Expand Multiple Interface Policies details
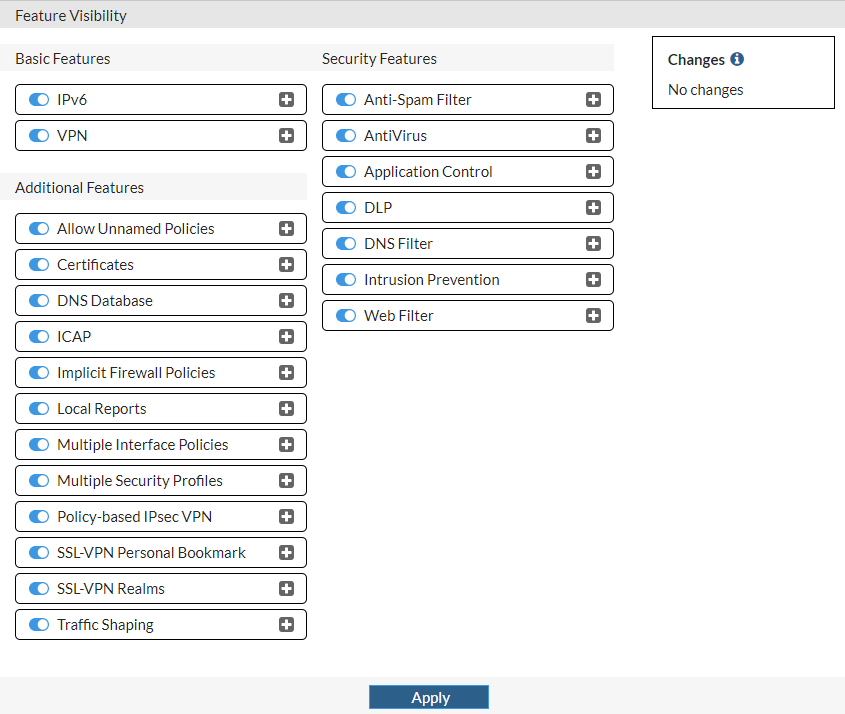Screen dimensions: 845x714 (x=286, y=445)
